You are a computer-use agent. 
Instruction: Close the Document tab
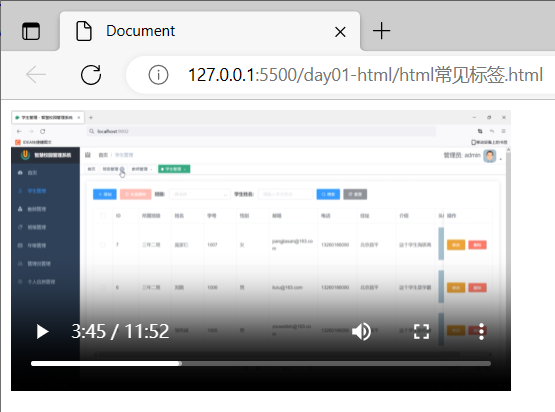click(340, 32)
